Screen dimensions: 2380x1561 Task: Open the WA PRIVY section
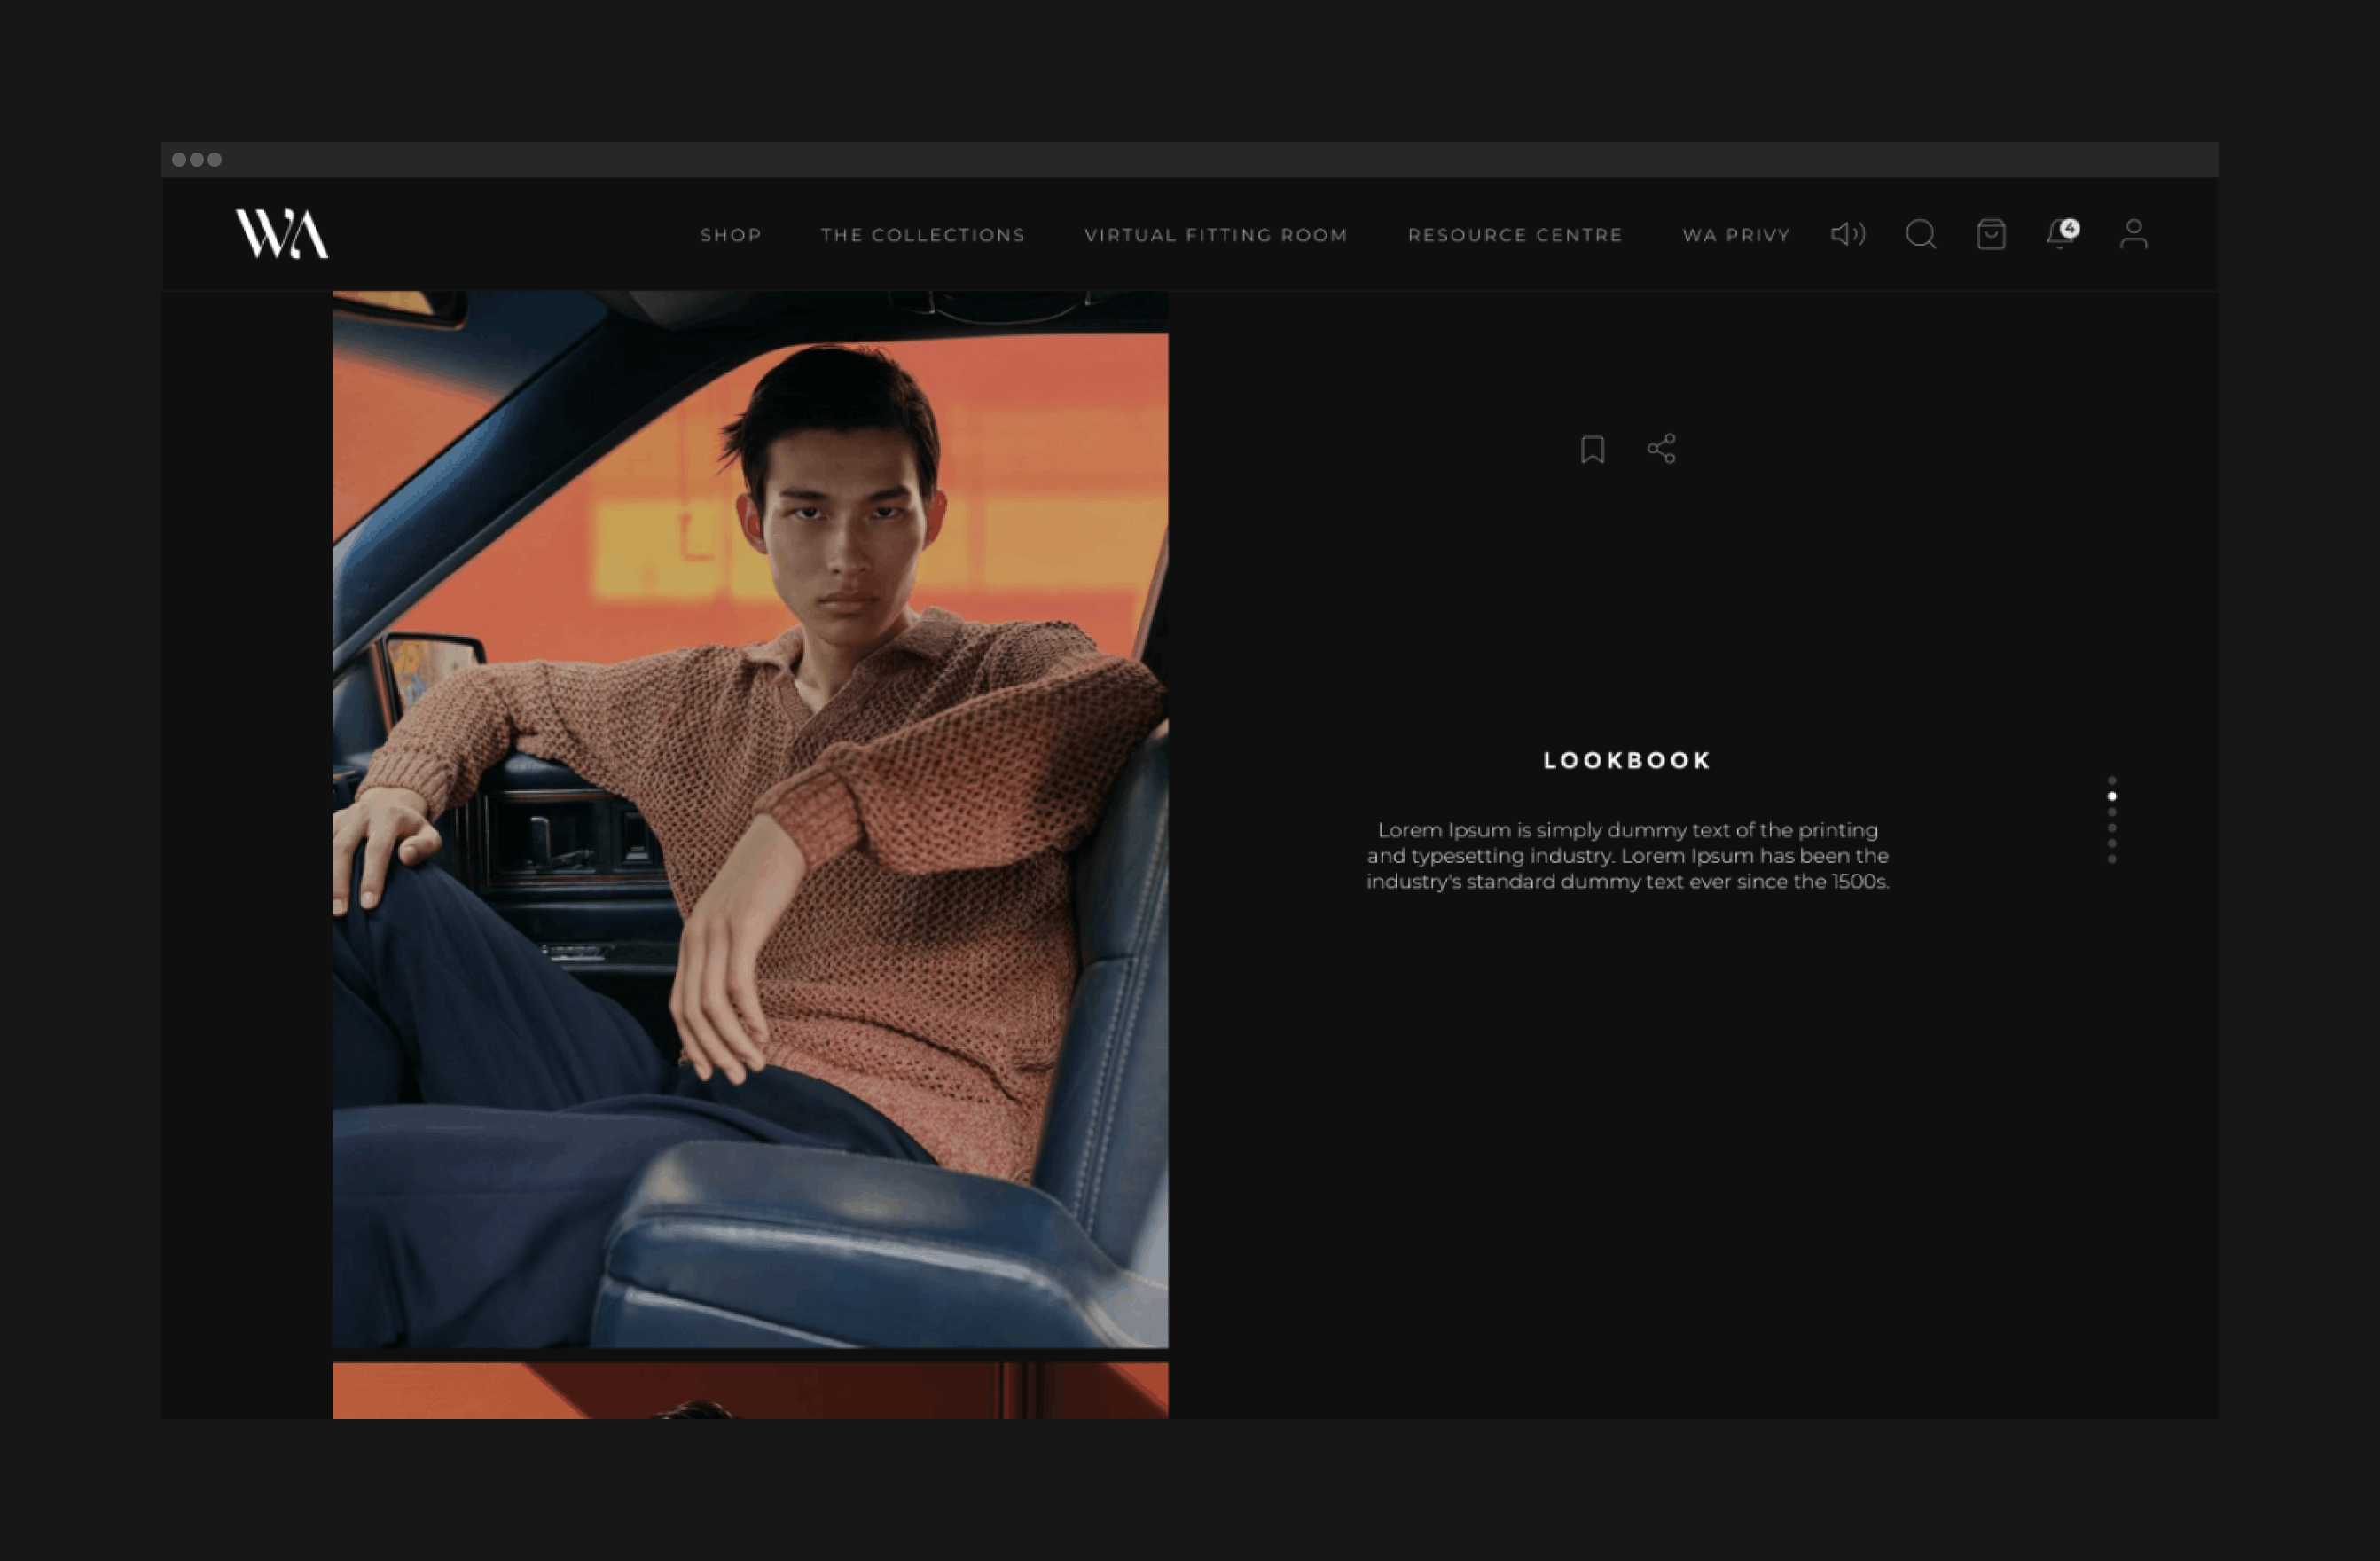(x=1736, y=235)
